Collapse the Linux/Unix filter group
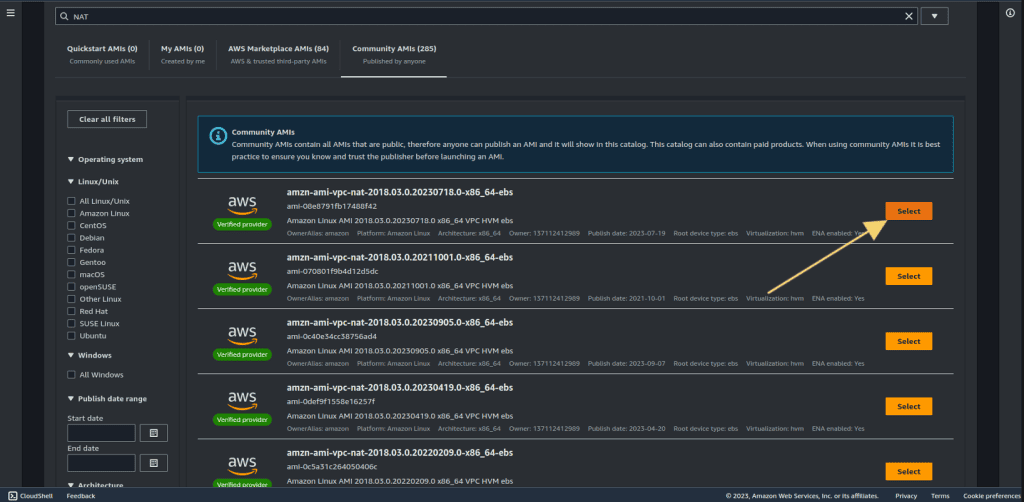 pyautogui.click(x=95, y=181)
